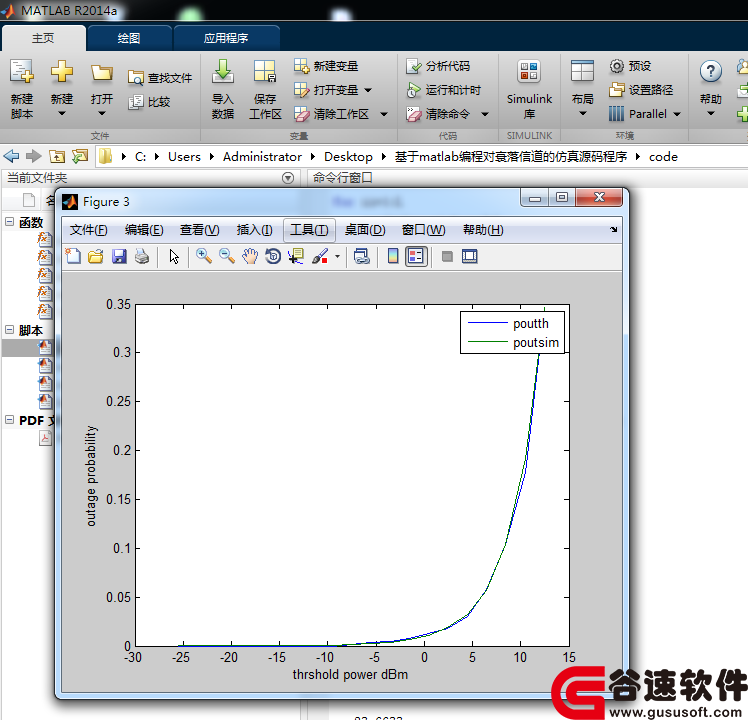Toggle the Data Cursor tool
Viewport: 748px width, 720px height.
pos(296,256)
